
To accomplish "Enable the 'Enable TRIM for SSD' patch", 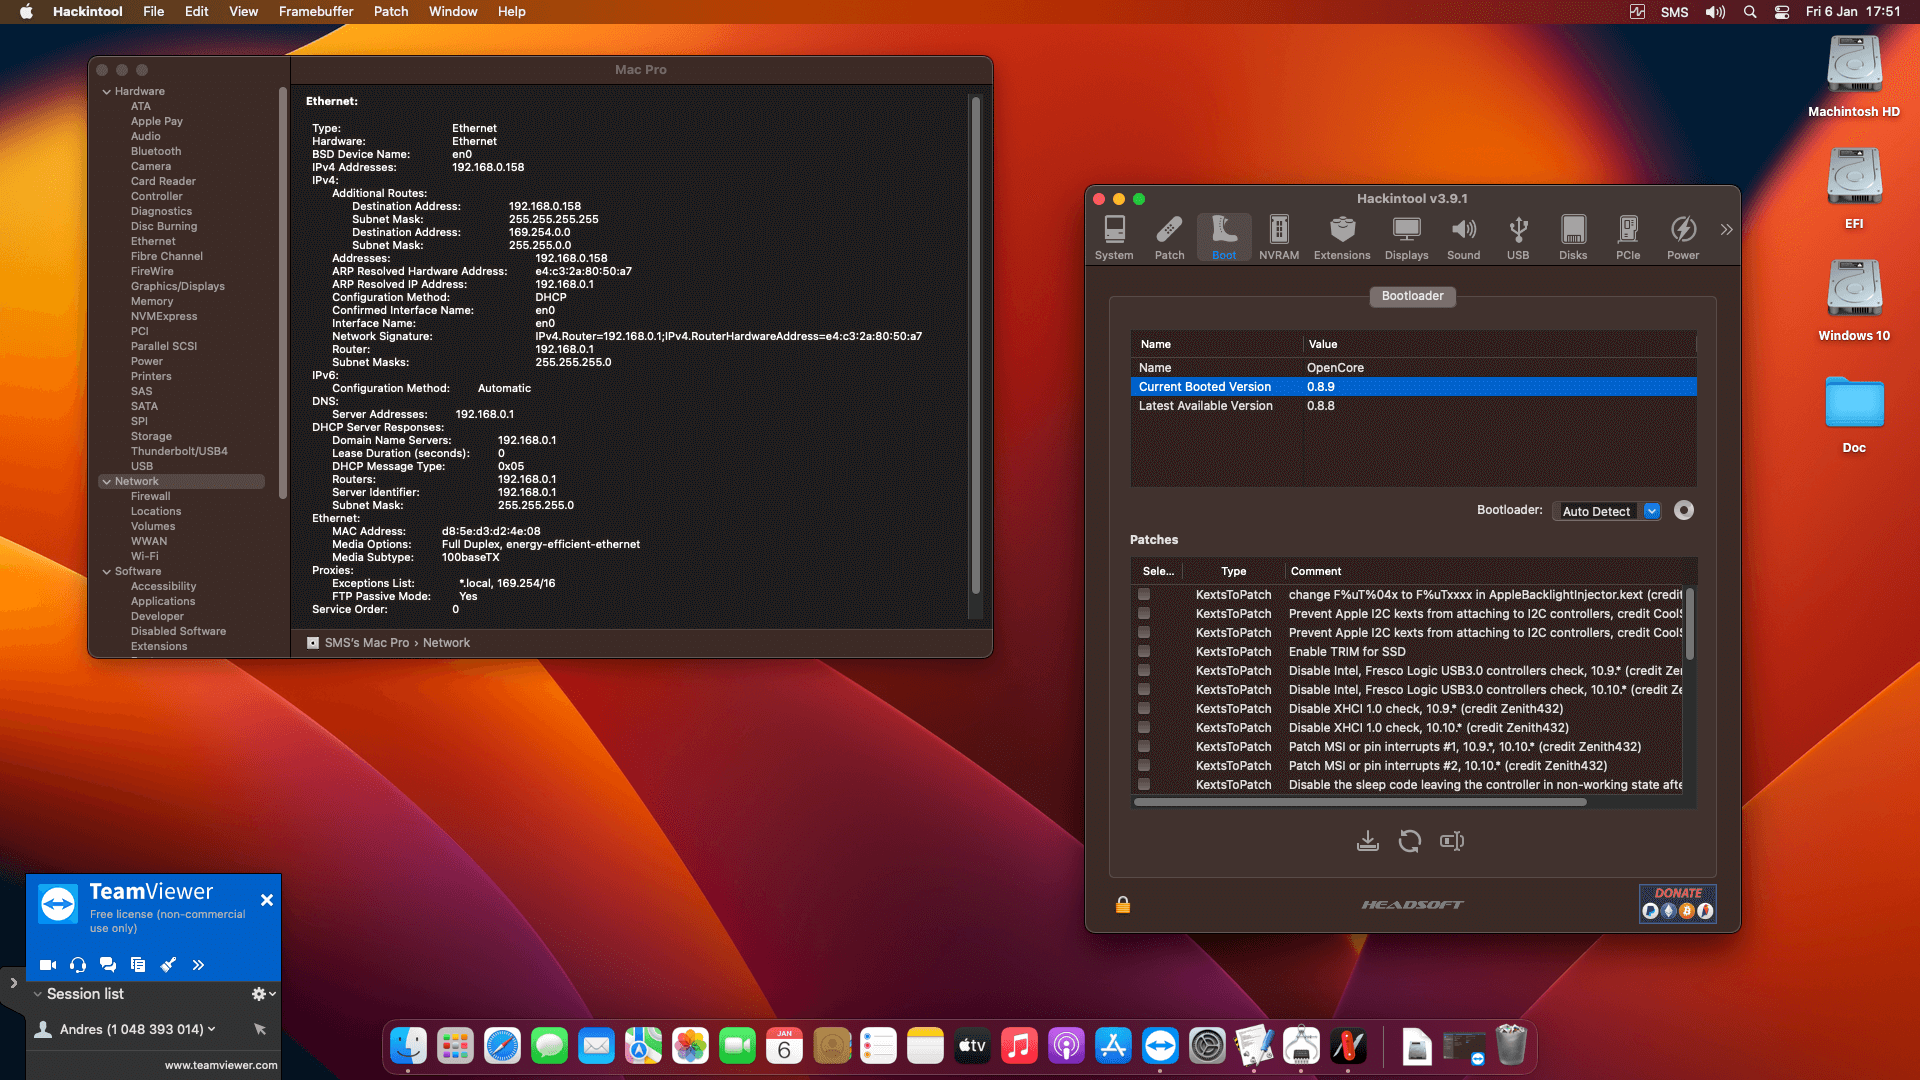I will tap(1144, 652).
